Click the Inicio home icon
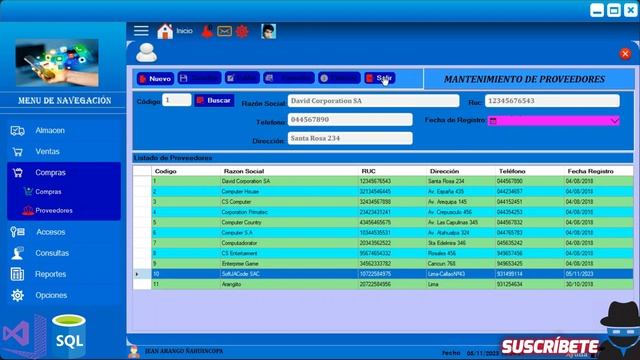 pyautogui.click(x=165, y=31)
